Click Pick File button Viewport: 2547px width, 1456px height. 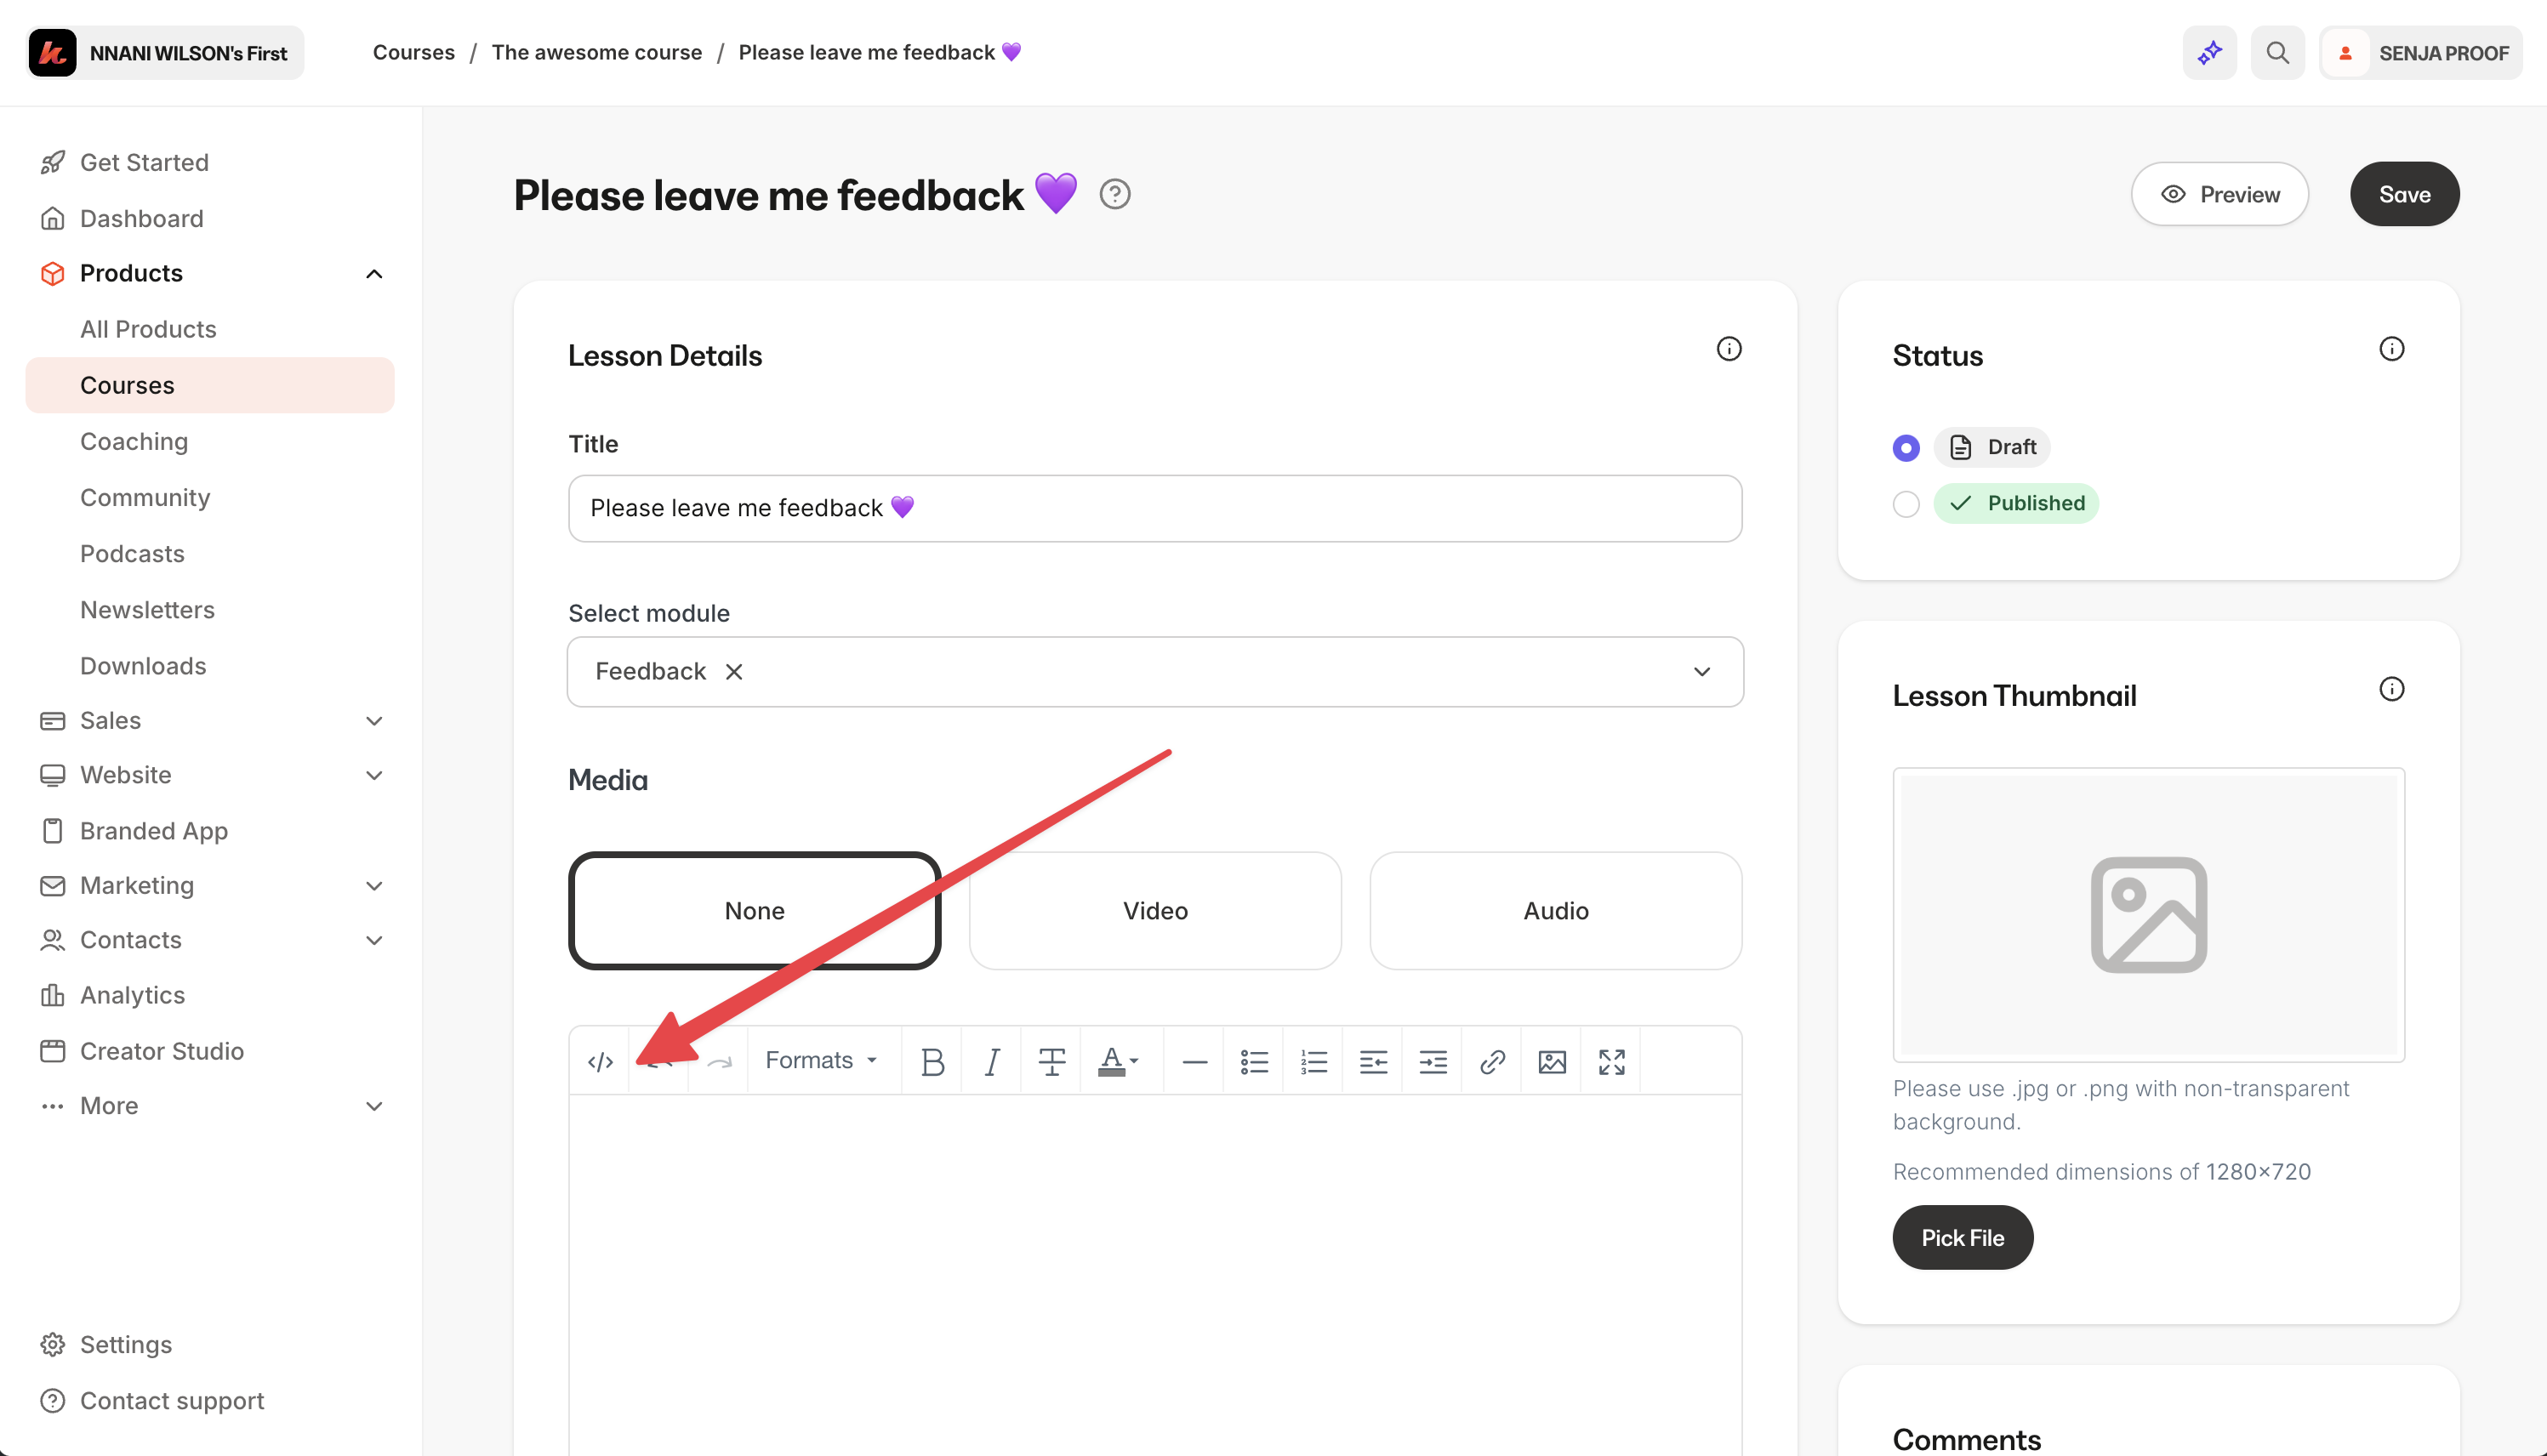tap(1962, 1238)
